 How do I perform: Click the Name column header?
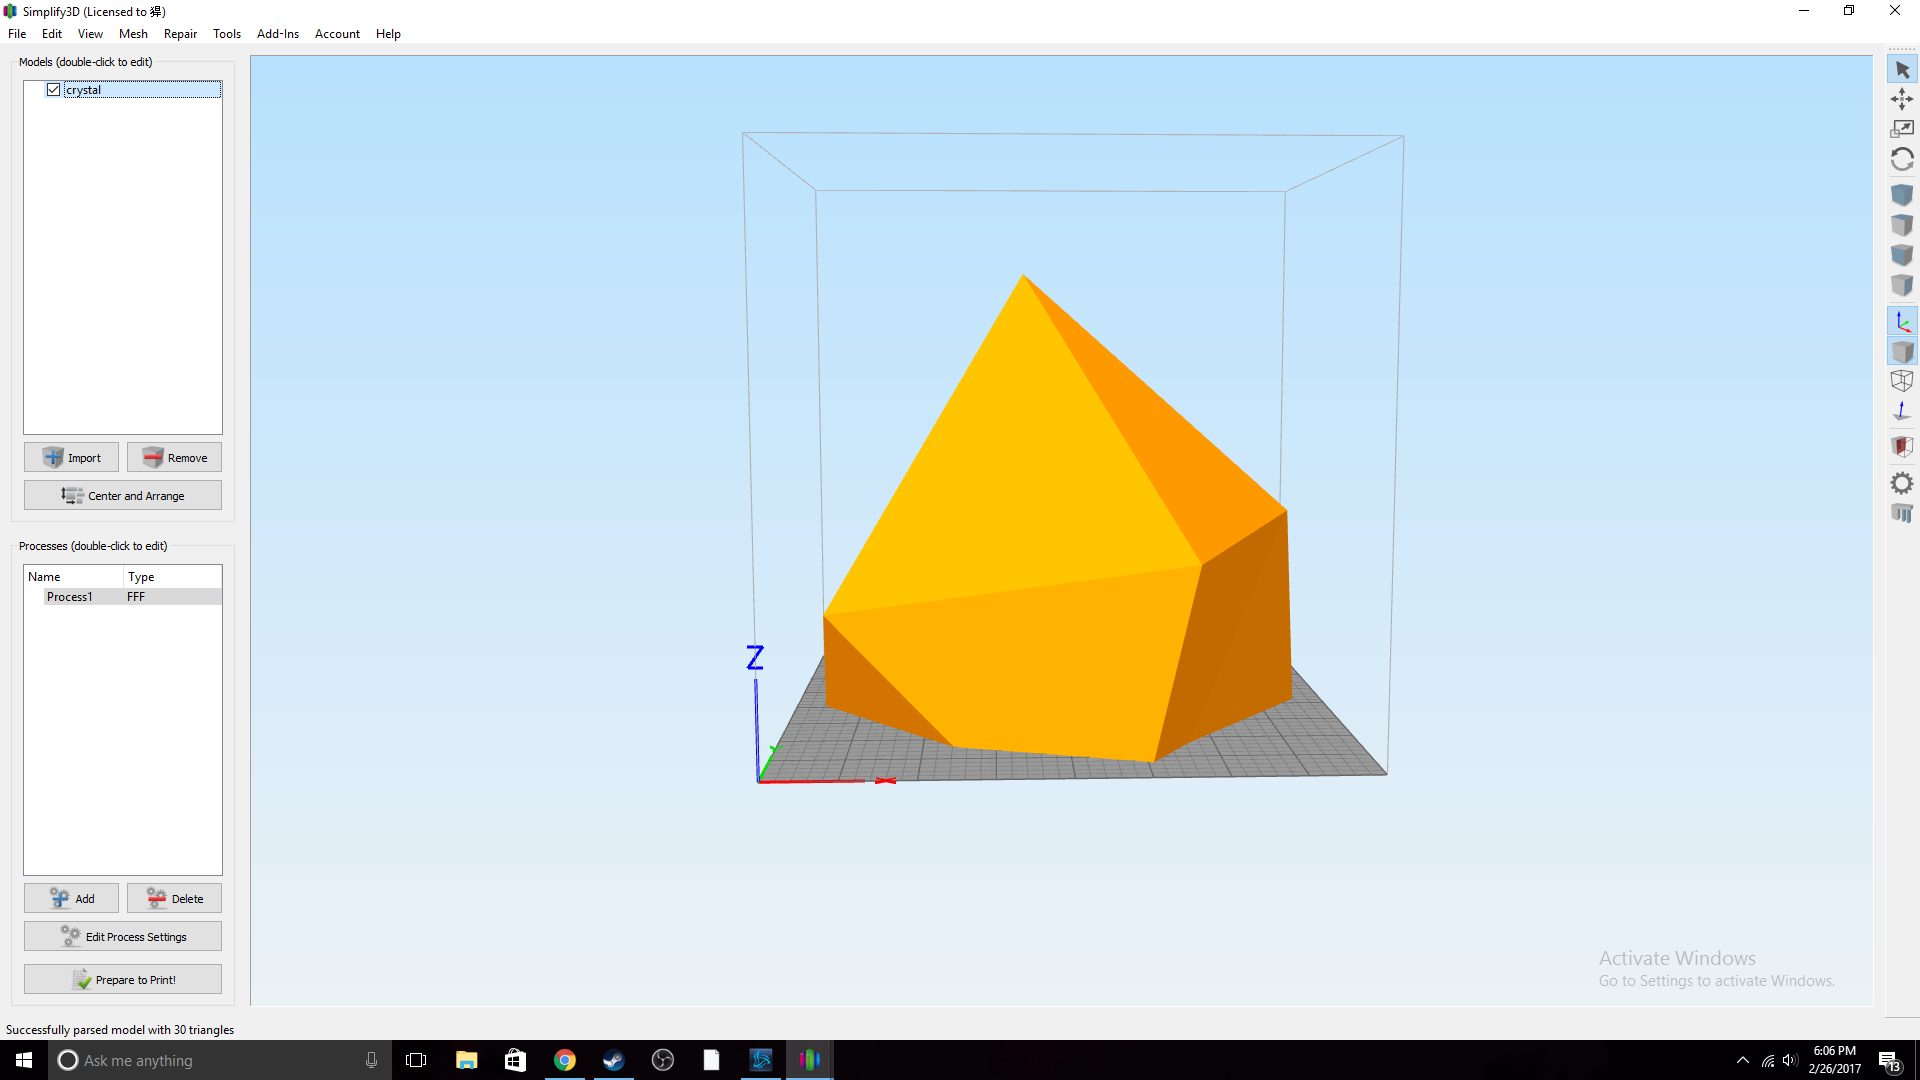tap(74, 577)
